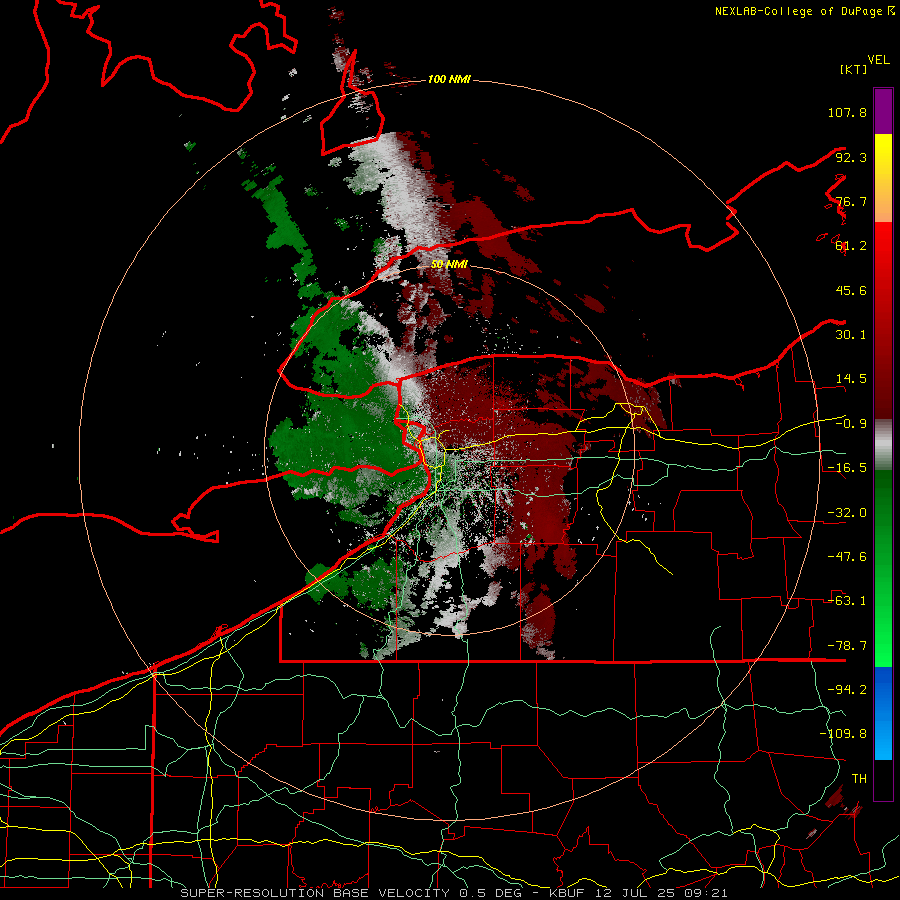900x900 pixels.
Task: Pick the gray near-zero velocity segment
Action: click(883, 444)
